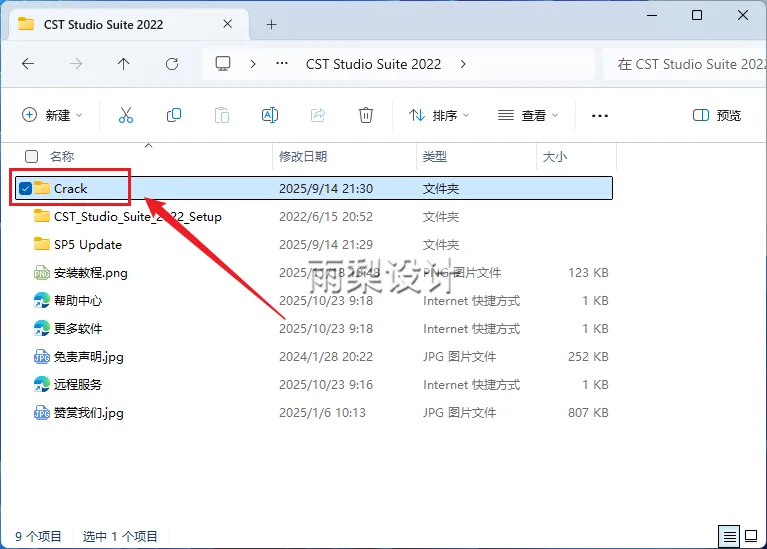Maximize the Explorer window
767x549 pixels.
click(697, 16)
